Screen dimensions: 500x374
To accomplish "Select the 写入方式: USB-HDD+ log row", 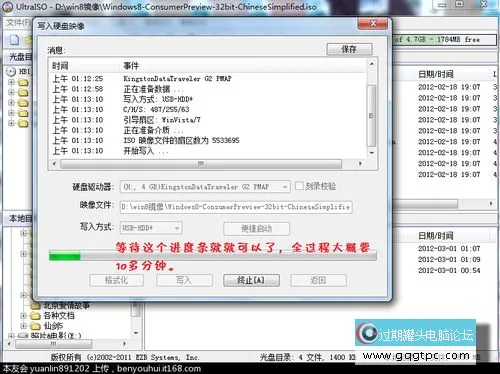I will click(208, 99).
